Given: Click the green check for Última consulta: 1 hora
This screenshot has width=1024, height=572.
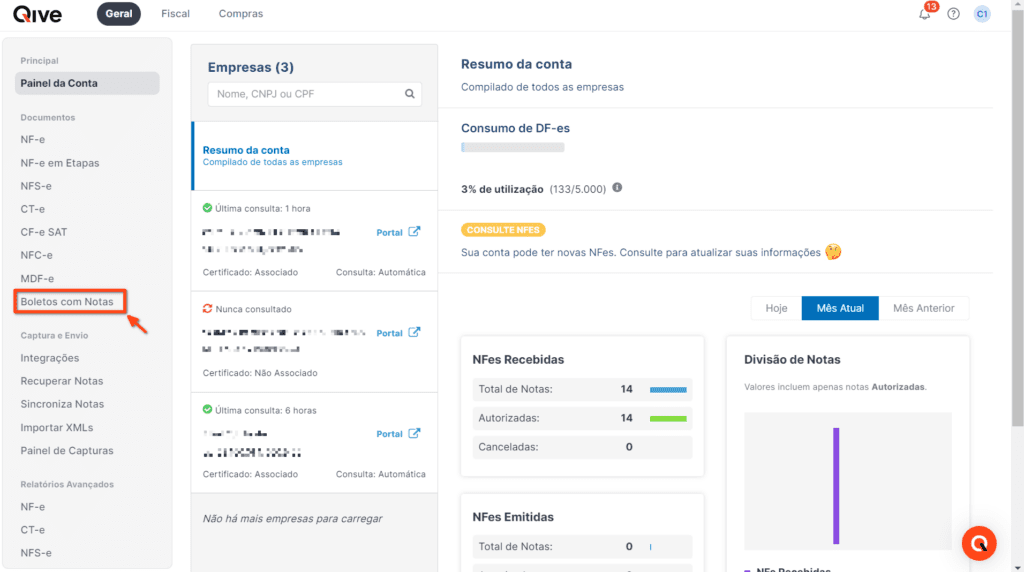Looking at the screenshot, I should click(x=207, y=208).
